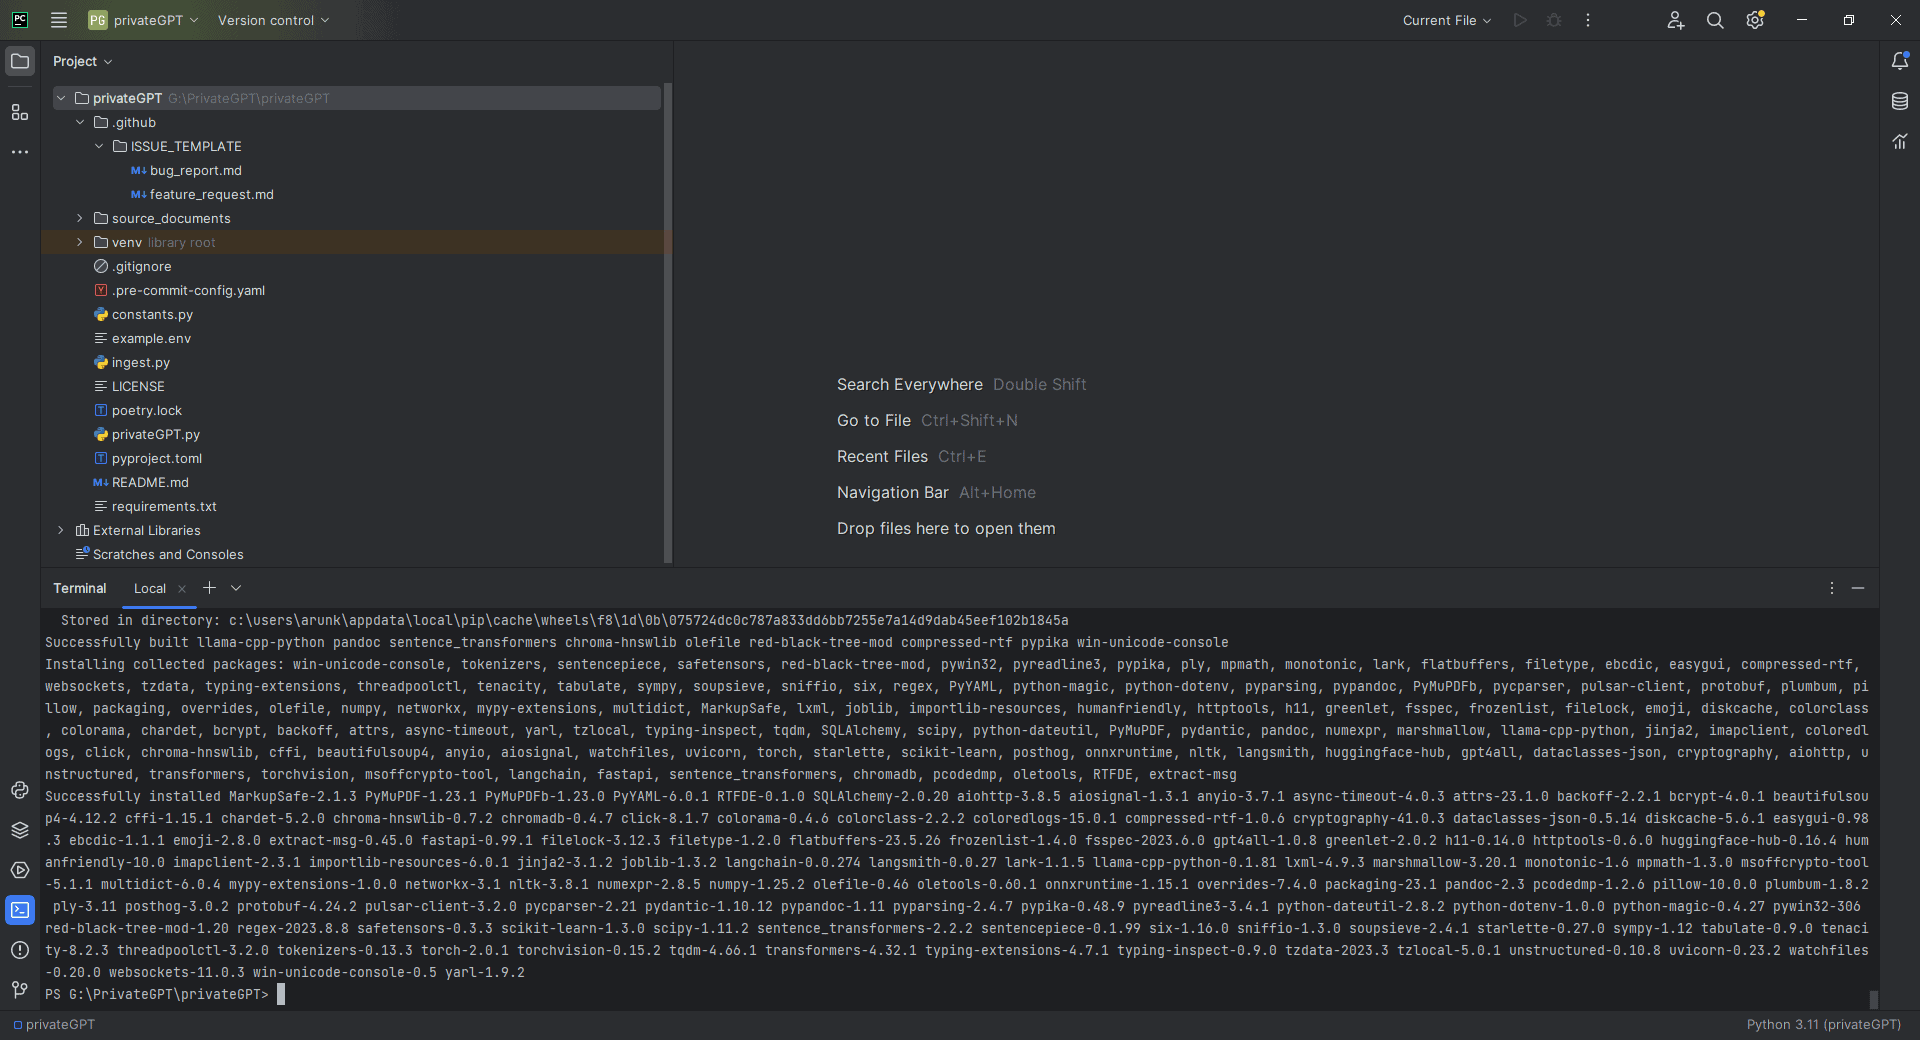Click the terminal vertical scrollbar thumb
The width and height of the screenshot is (1920, 1040).
coord(1873,999)
